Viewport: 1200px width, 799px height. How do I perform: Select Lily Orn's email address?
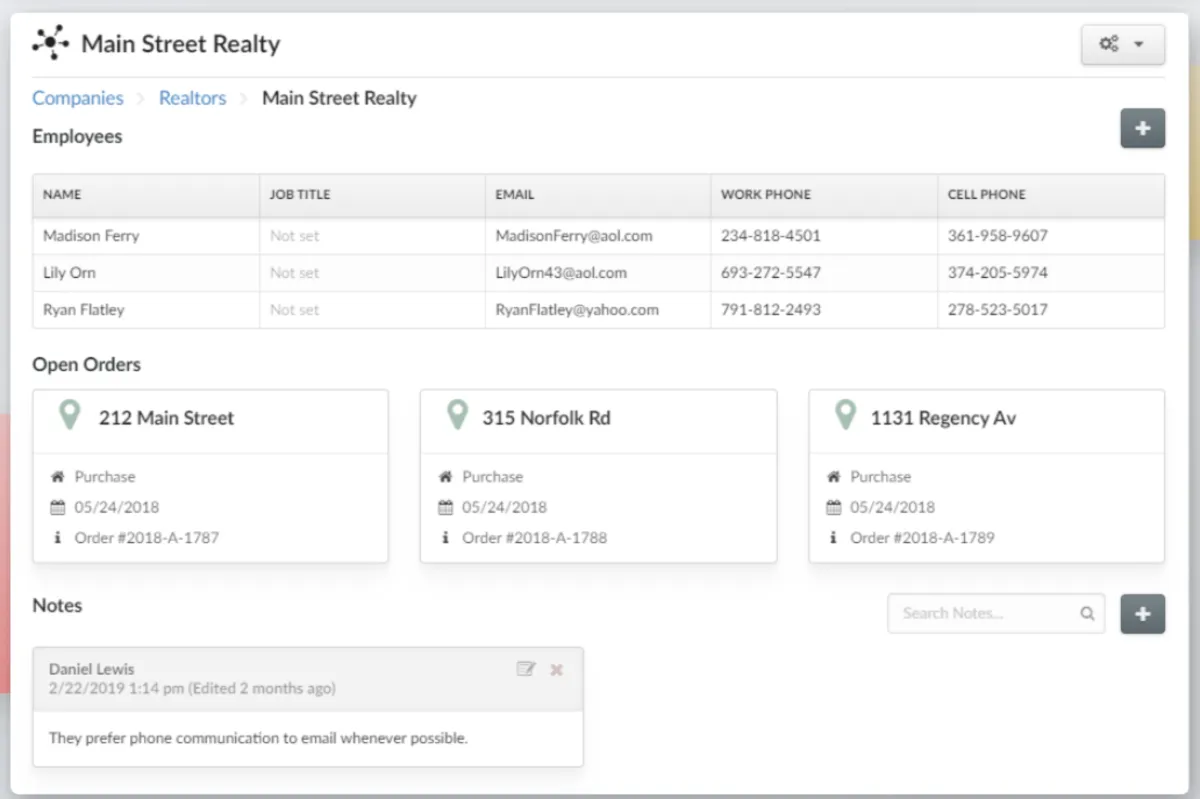pos(561,273)
